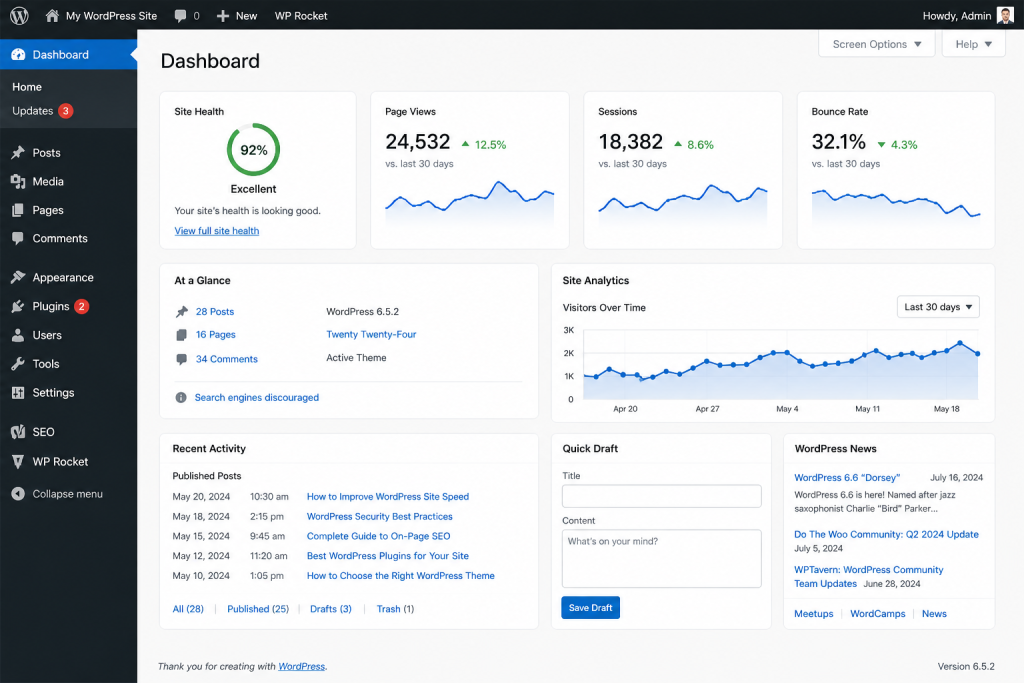Click the Quick Draft Title field

tap(662, 496)
